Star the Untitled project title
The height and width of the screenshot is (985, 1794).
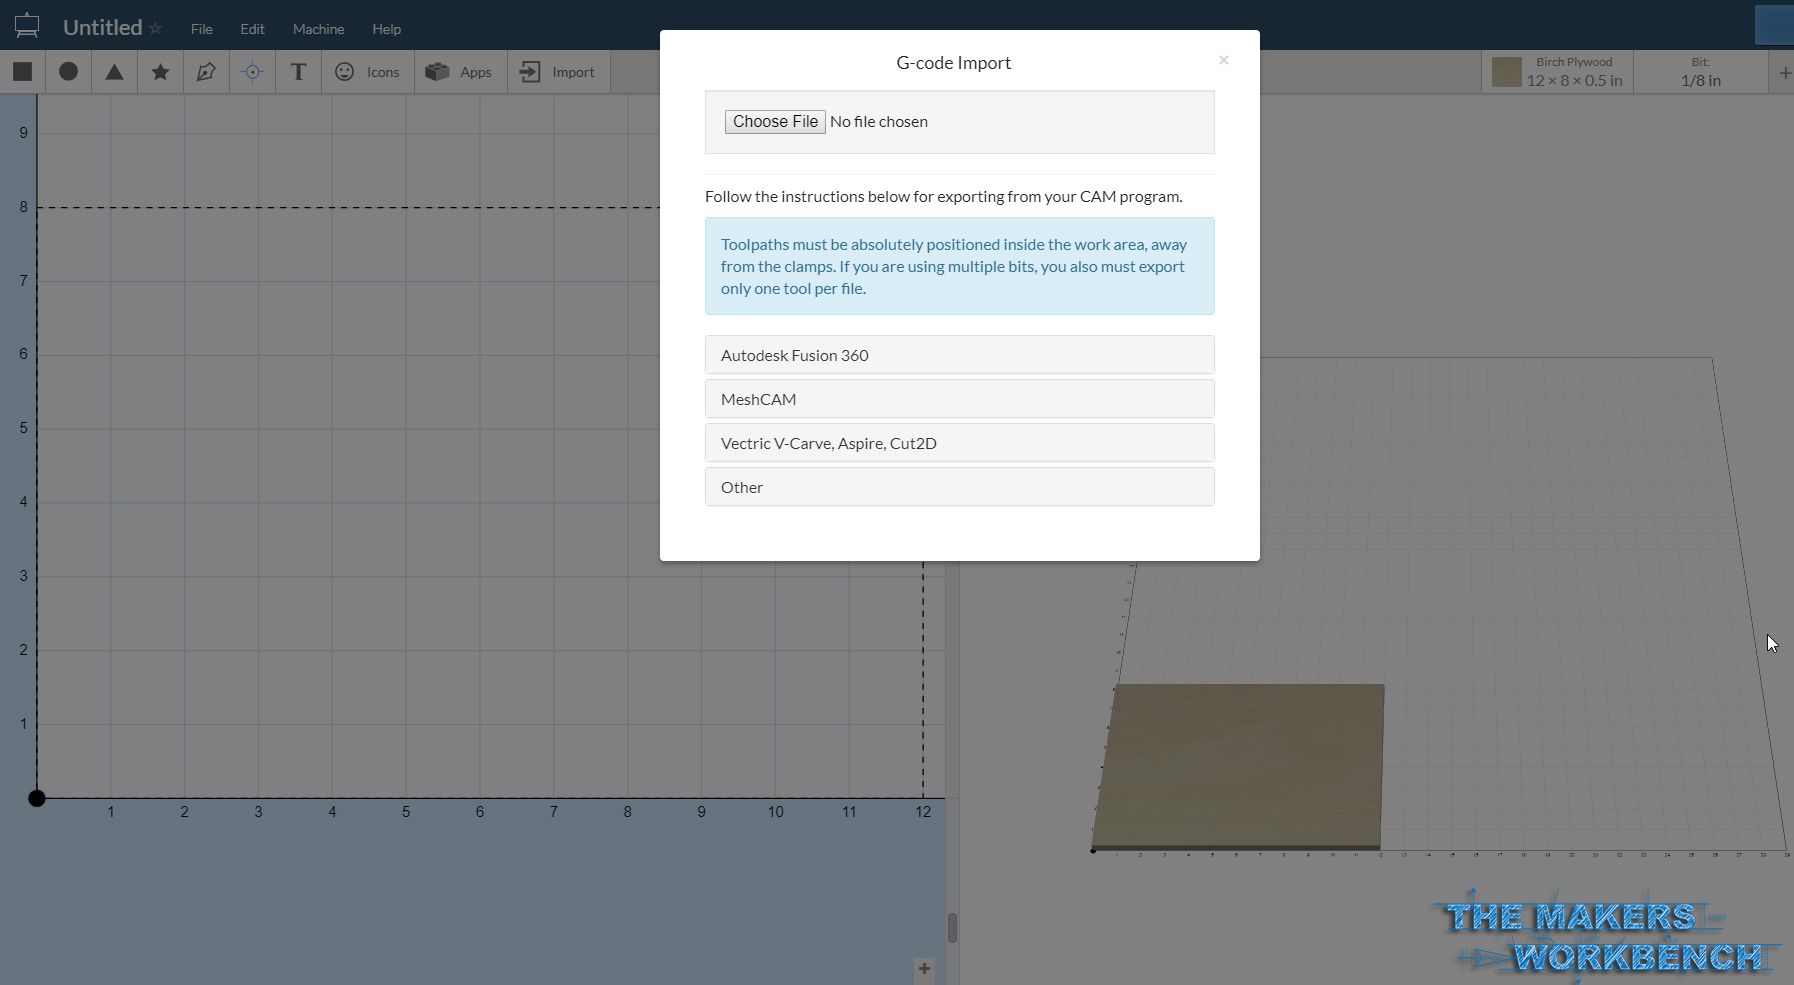157,27
